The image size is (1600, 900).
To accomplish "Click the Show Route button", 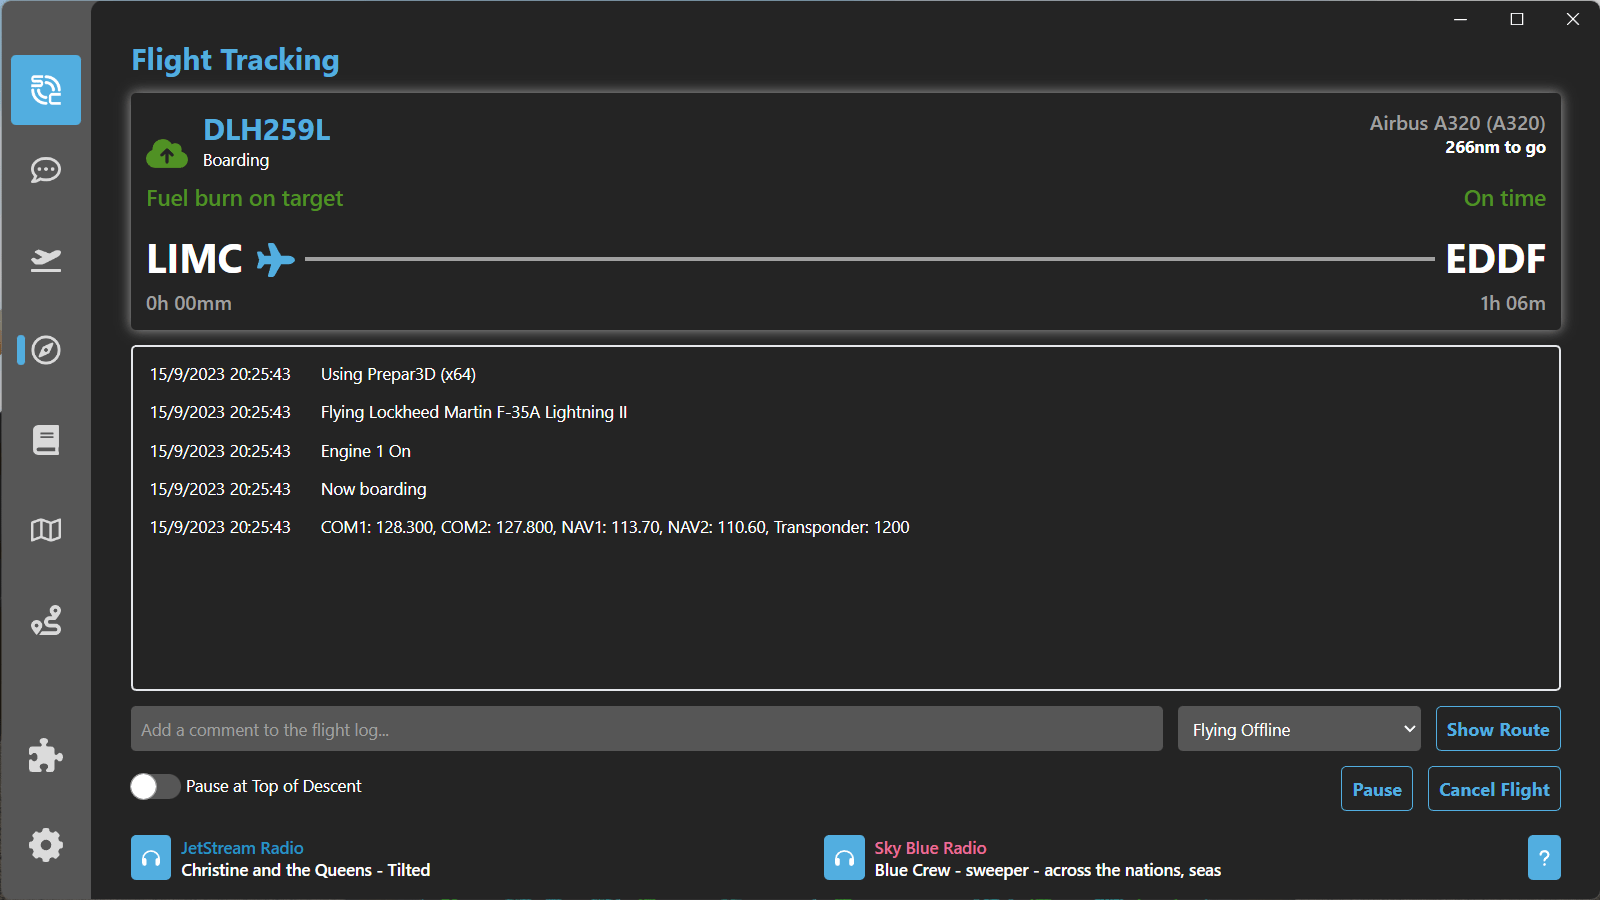I will click(x=1497, y=729).
